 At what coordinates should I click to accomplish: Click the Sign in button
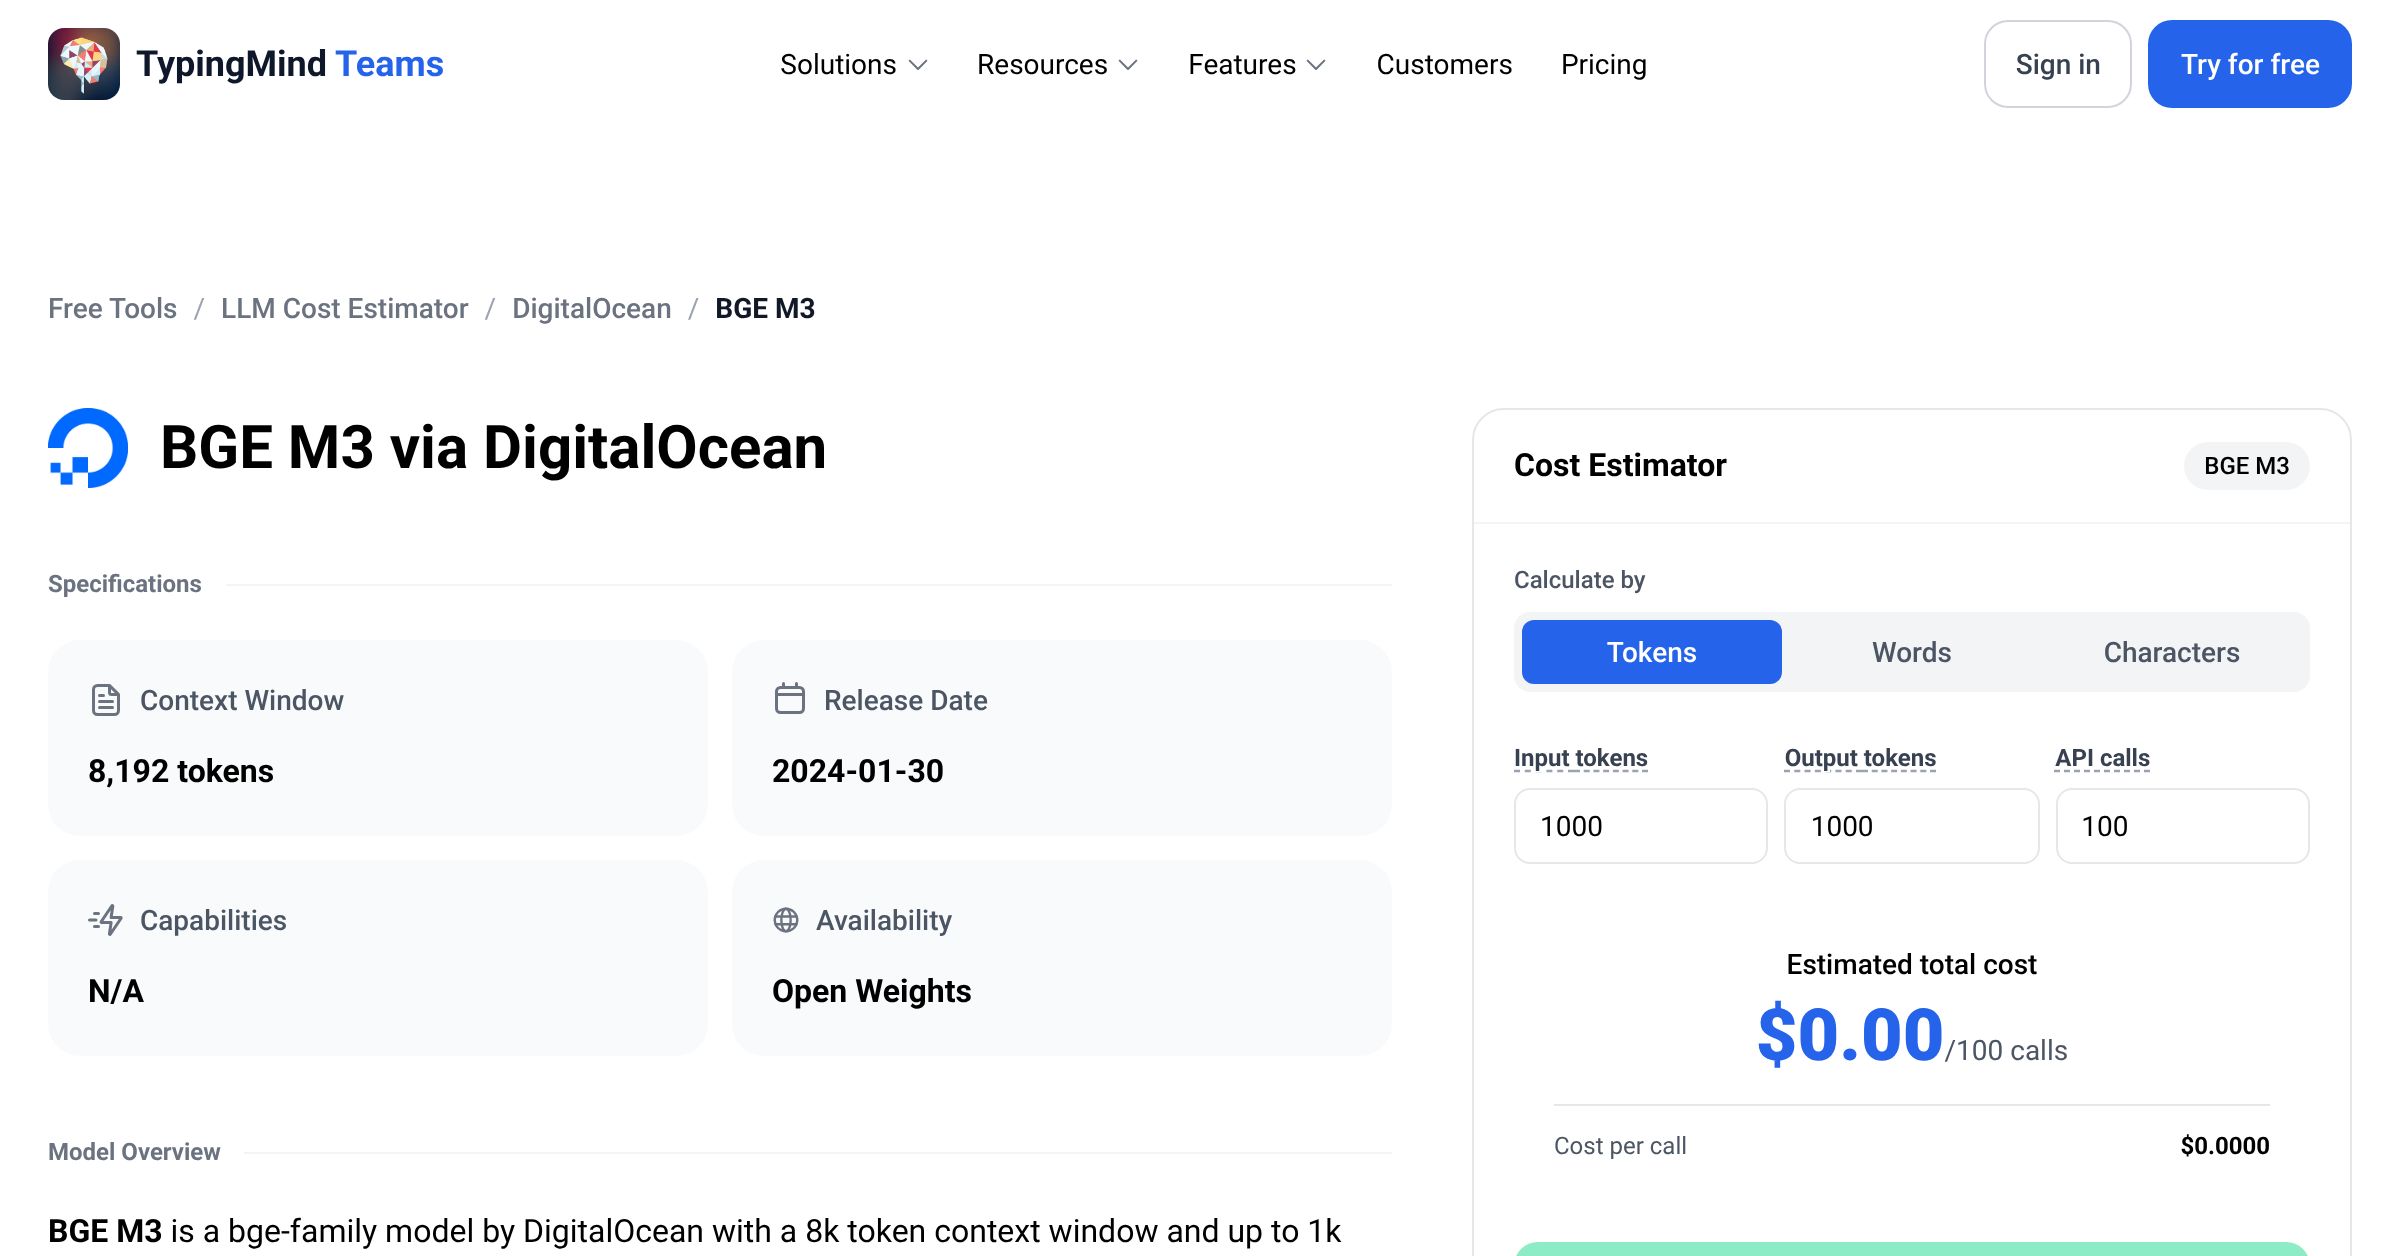(x=2058, y=64)
